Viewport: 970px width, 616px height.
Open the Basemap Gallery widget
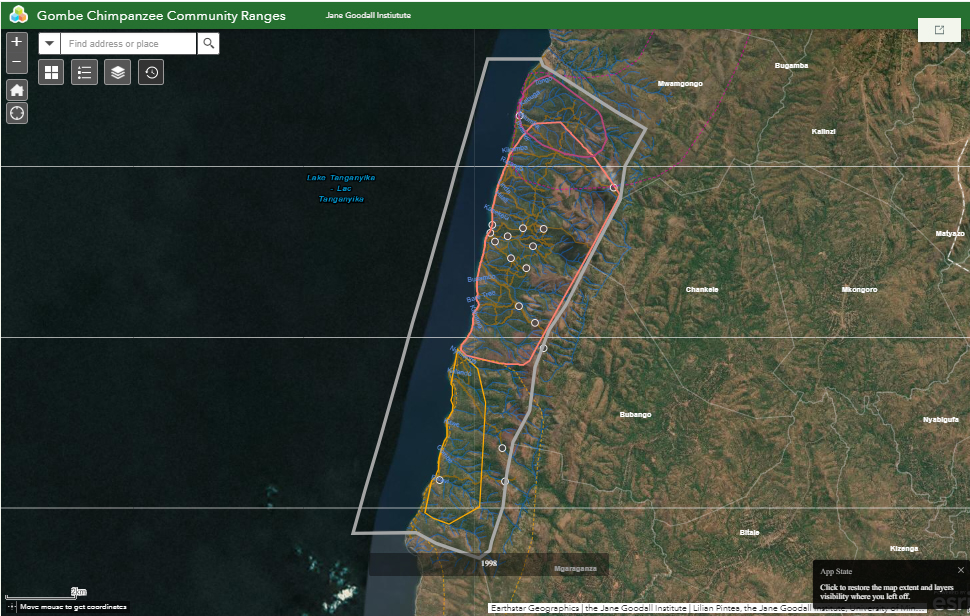click(x=51, y=72)
